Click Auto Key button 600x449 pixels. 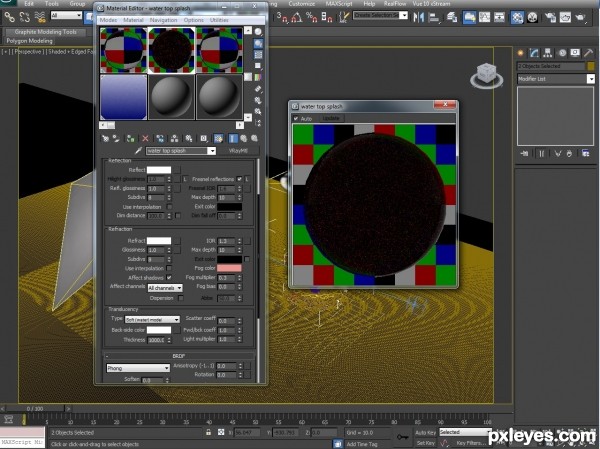click(425, 432)
